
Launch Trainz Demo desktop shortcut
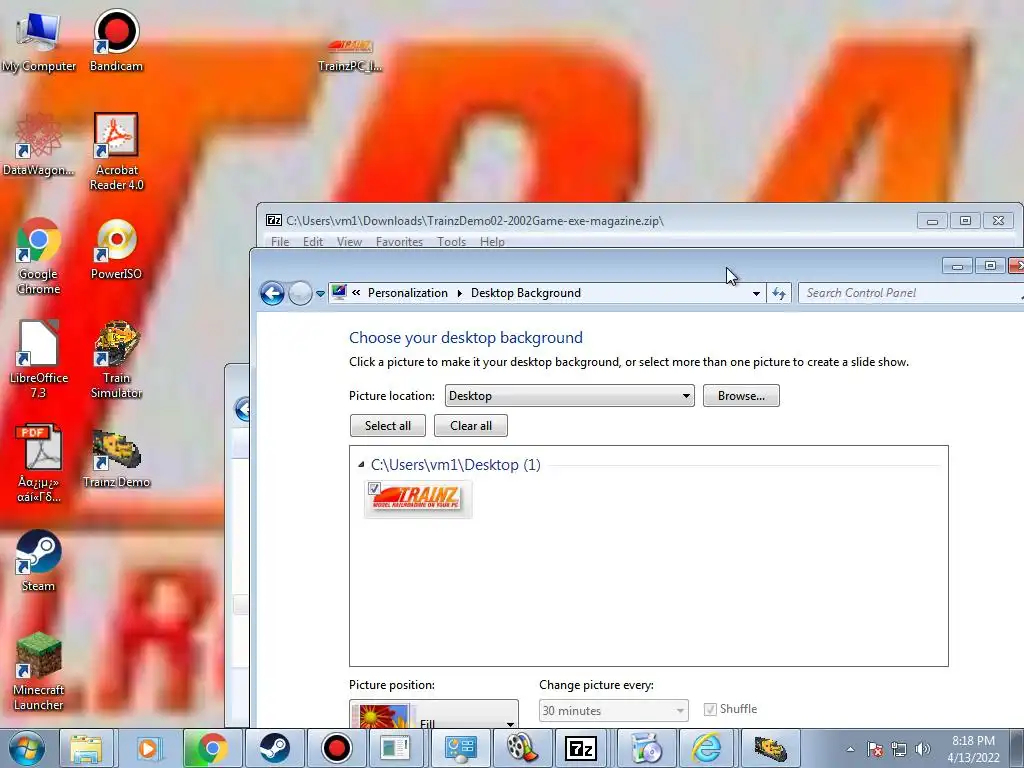click(116, 458)
